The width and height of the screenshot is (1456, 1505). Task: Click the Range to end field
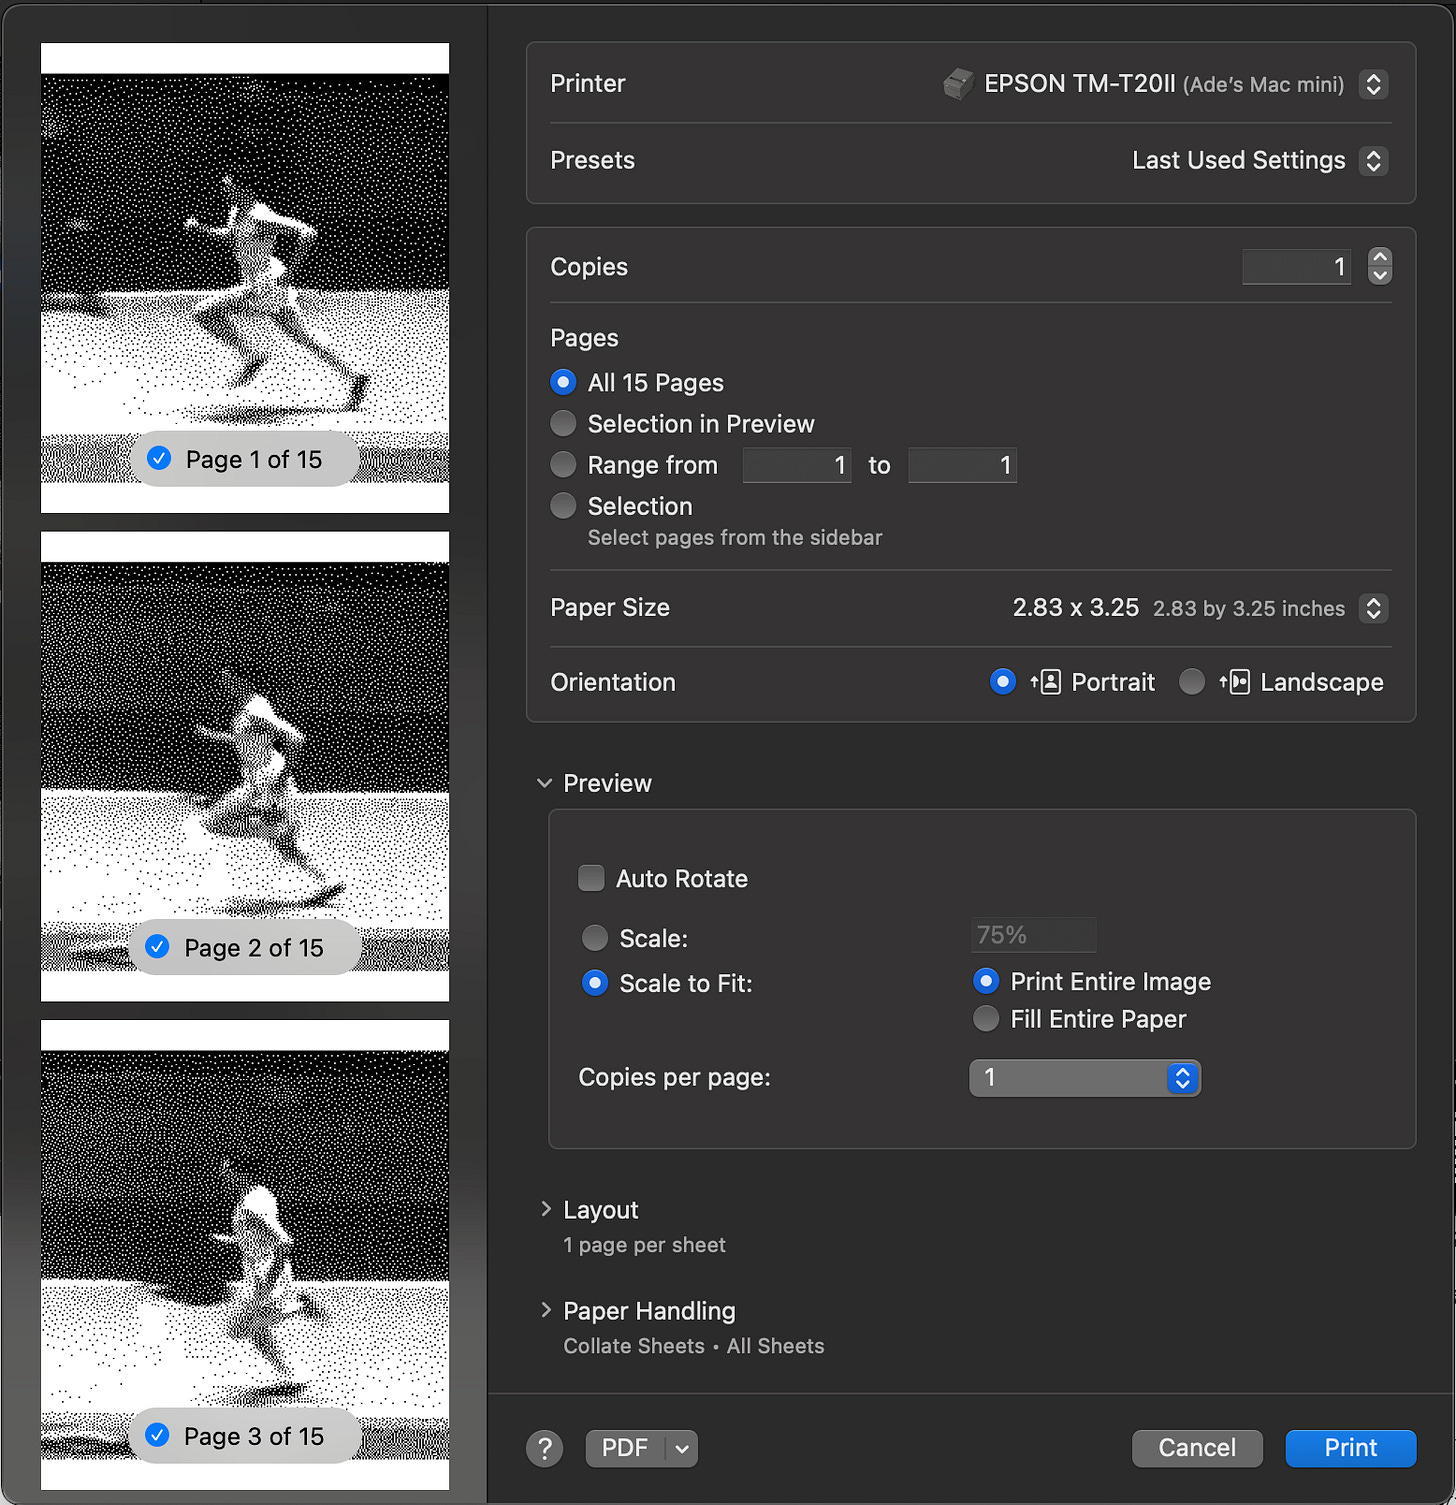coord(963,465)
